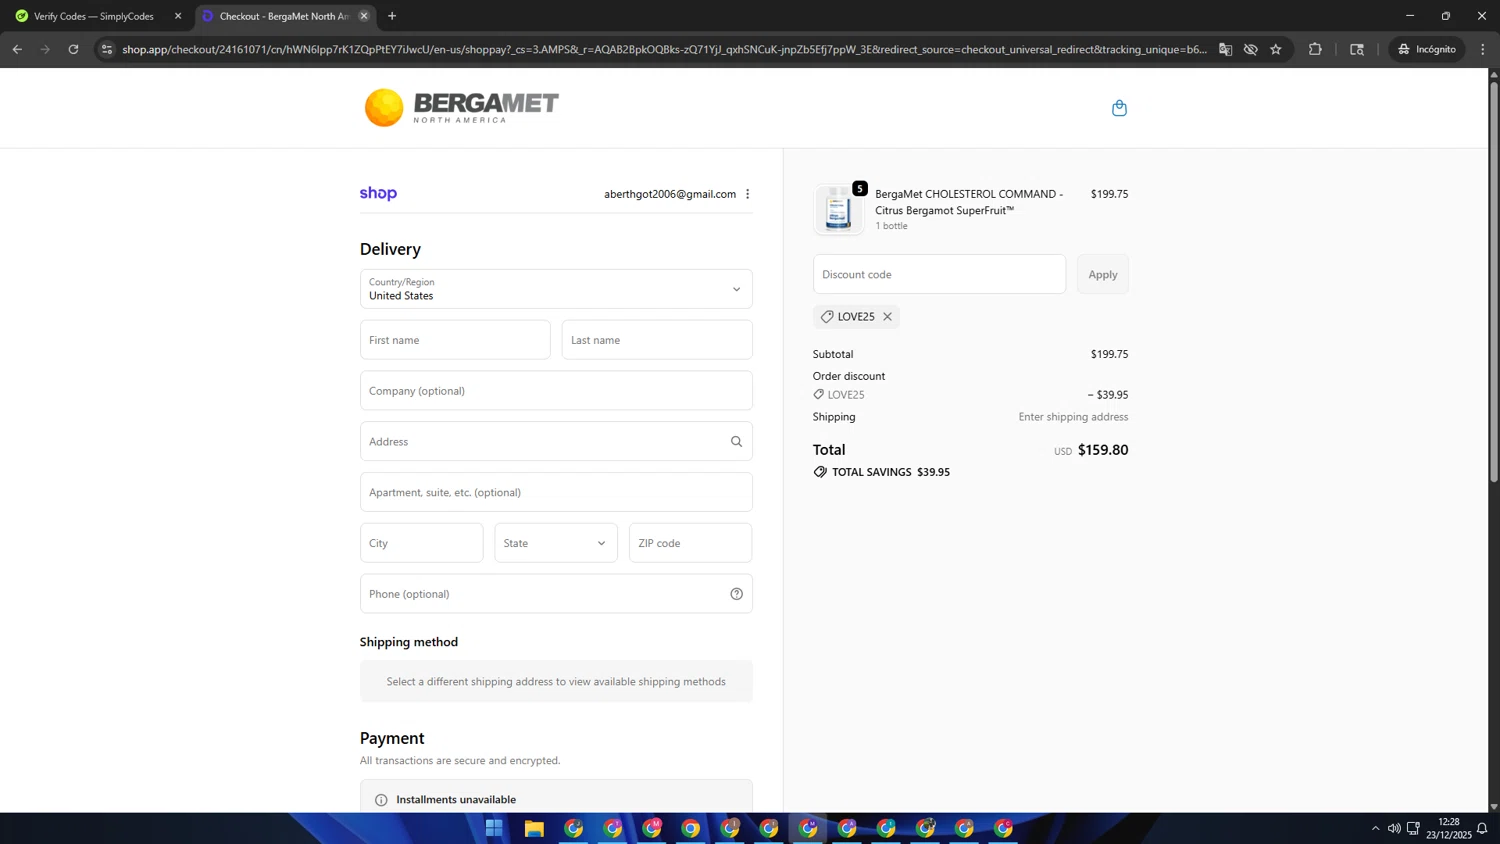The height and width of the screenshot is (844, 1500).
Task: Click the browser URL address bar
Action: (x=664, y=49)
